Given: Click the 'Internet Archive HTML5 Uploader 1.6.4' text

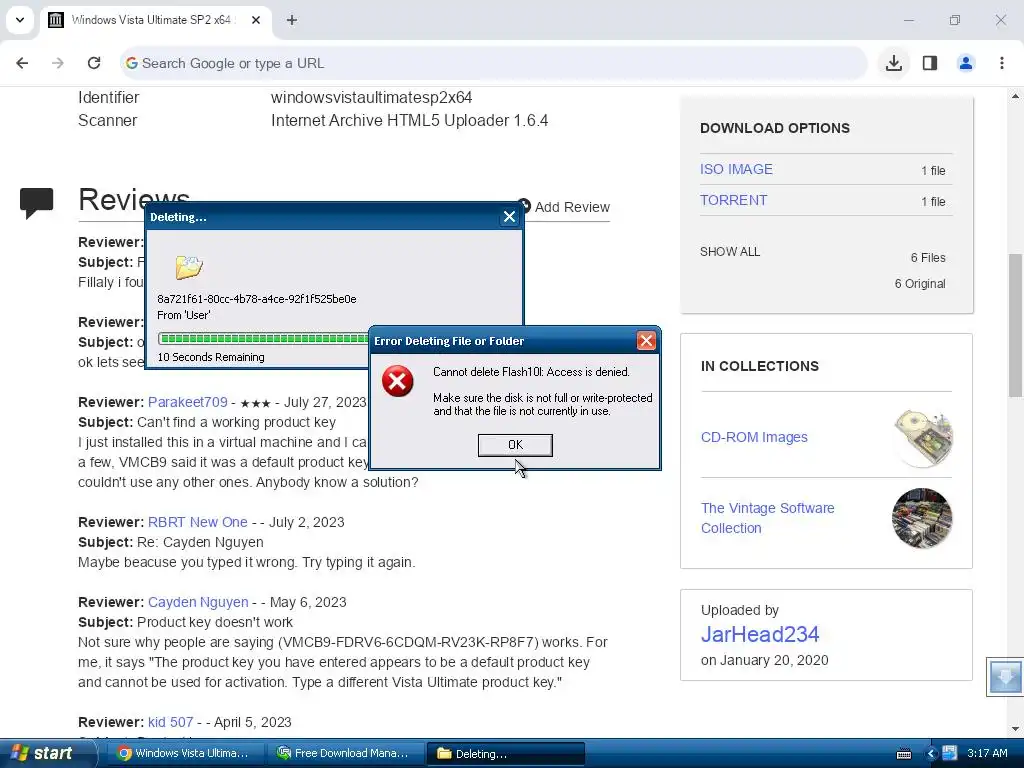Looking at the screenshot, I should tap(409, 121).
